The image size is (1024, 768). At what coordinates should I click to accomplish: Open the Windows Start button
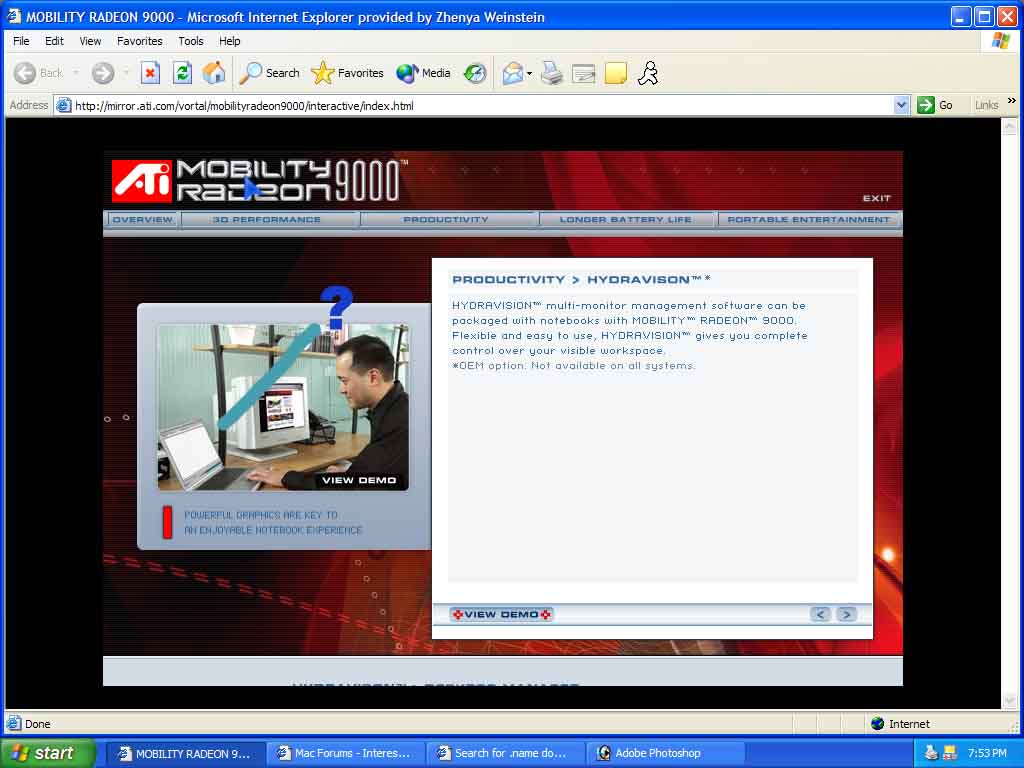[48, 753]
